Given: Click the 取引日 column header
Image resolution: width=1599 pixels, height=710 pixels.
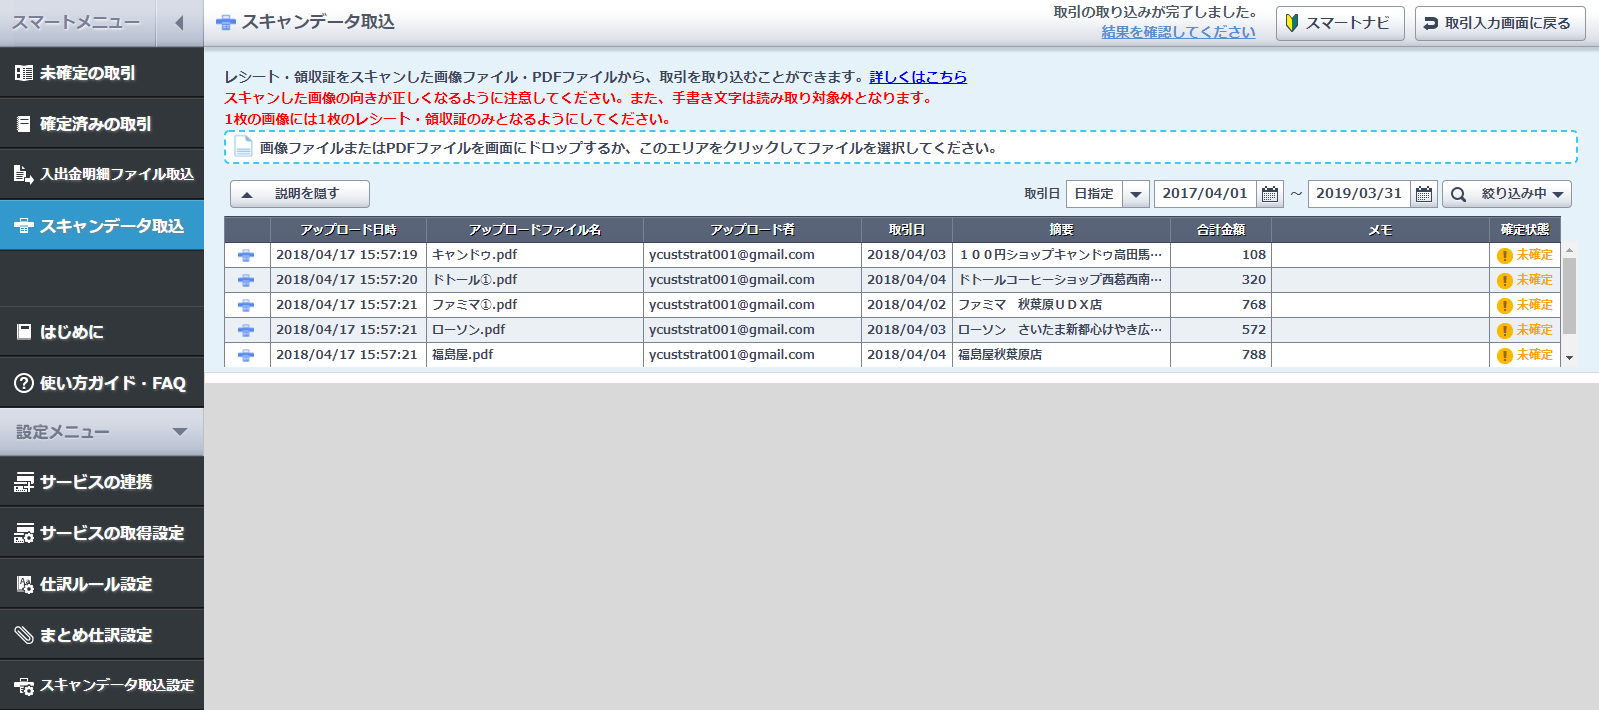Looking at the screenshot, I should (x=907, y=230).
